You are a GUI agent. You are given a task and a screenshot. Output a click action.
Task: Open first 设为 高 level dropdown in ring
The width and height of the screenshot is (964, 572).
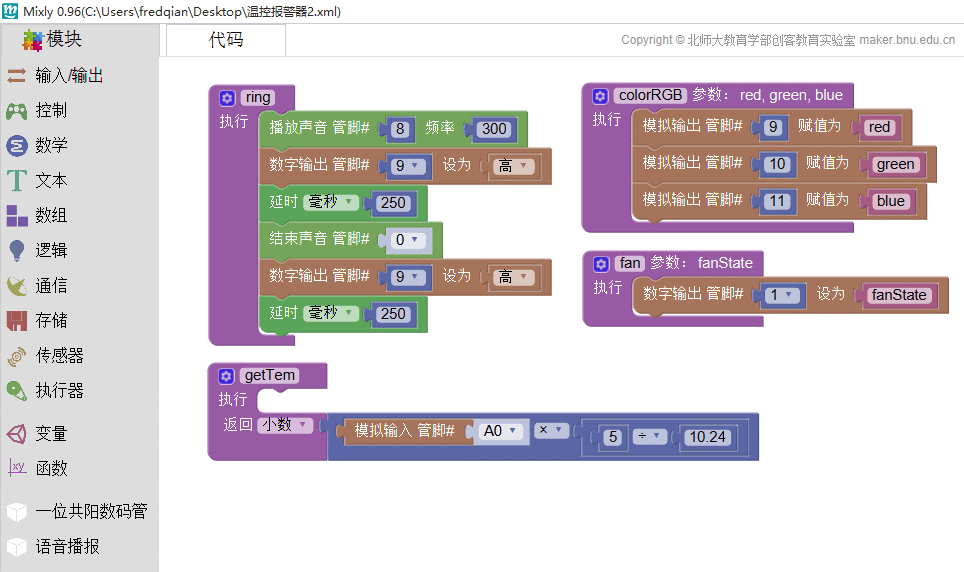point(513,166)
